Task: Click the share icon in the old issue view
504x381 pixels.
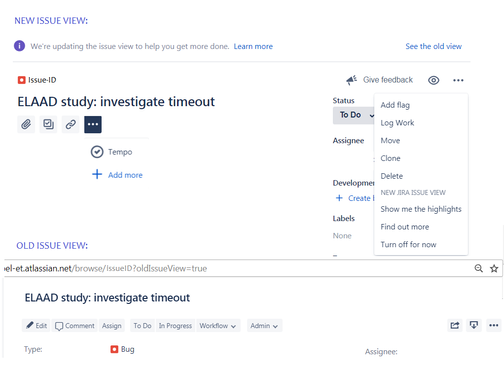Action: 455,325
